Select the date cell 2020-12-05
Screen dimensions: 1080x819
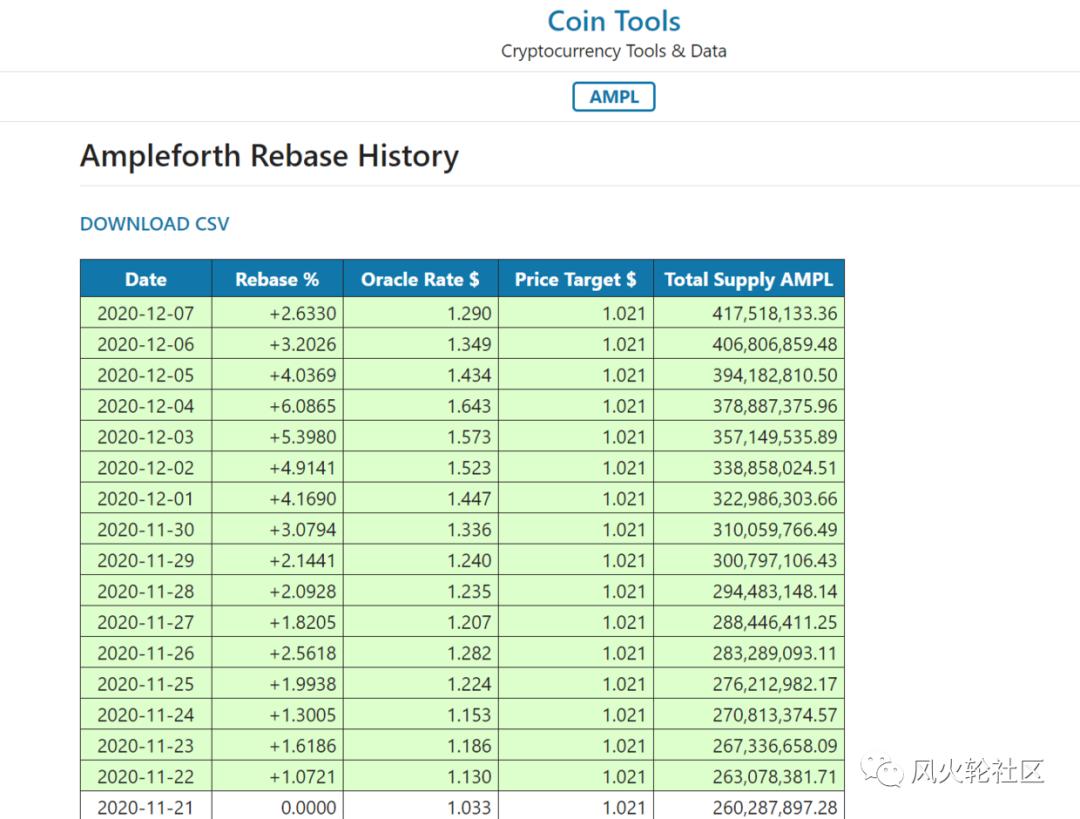coord(145,375)
